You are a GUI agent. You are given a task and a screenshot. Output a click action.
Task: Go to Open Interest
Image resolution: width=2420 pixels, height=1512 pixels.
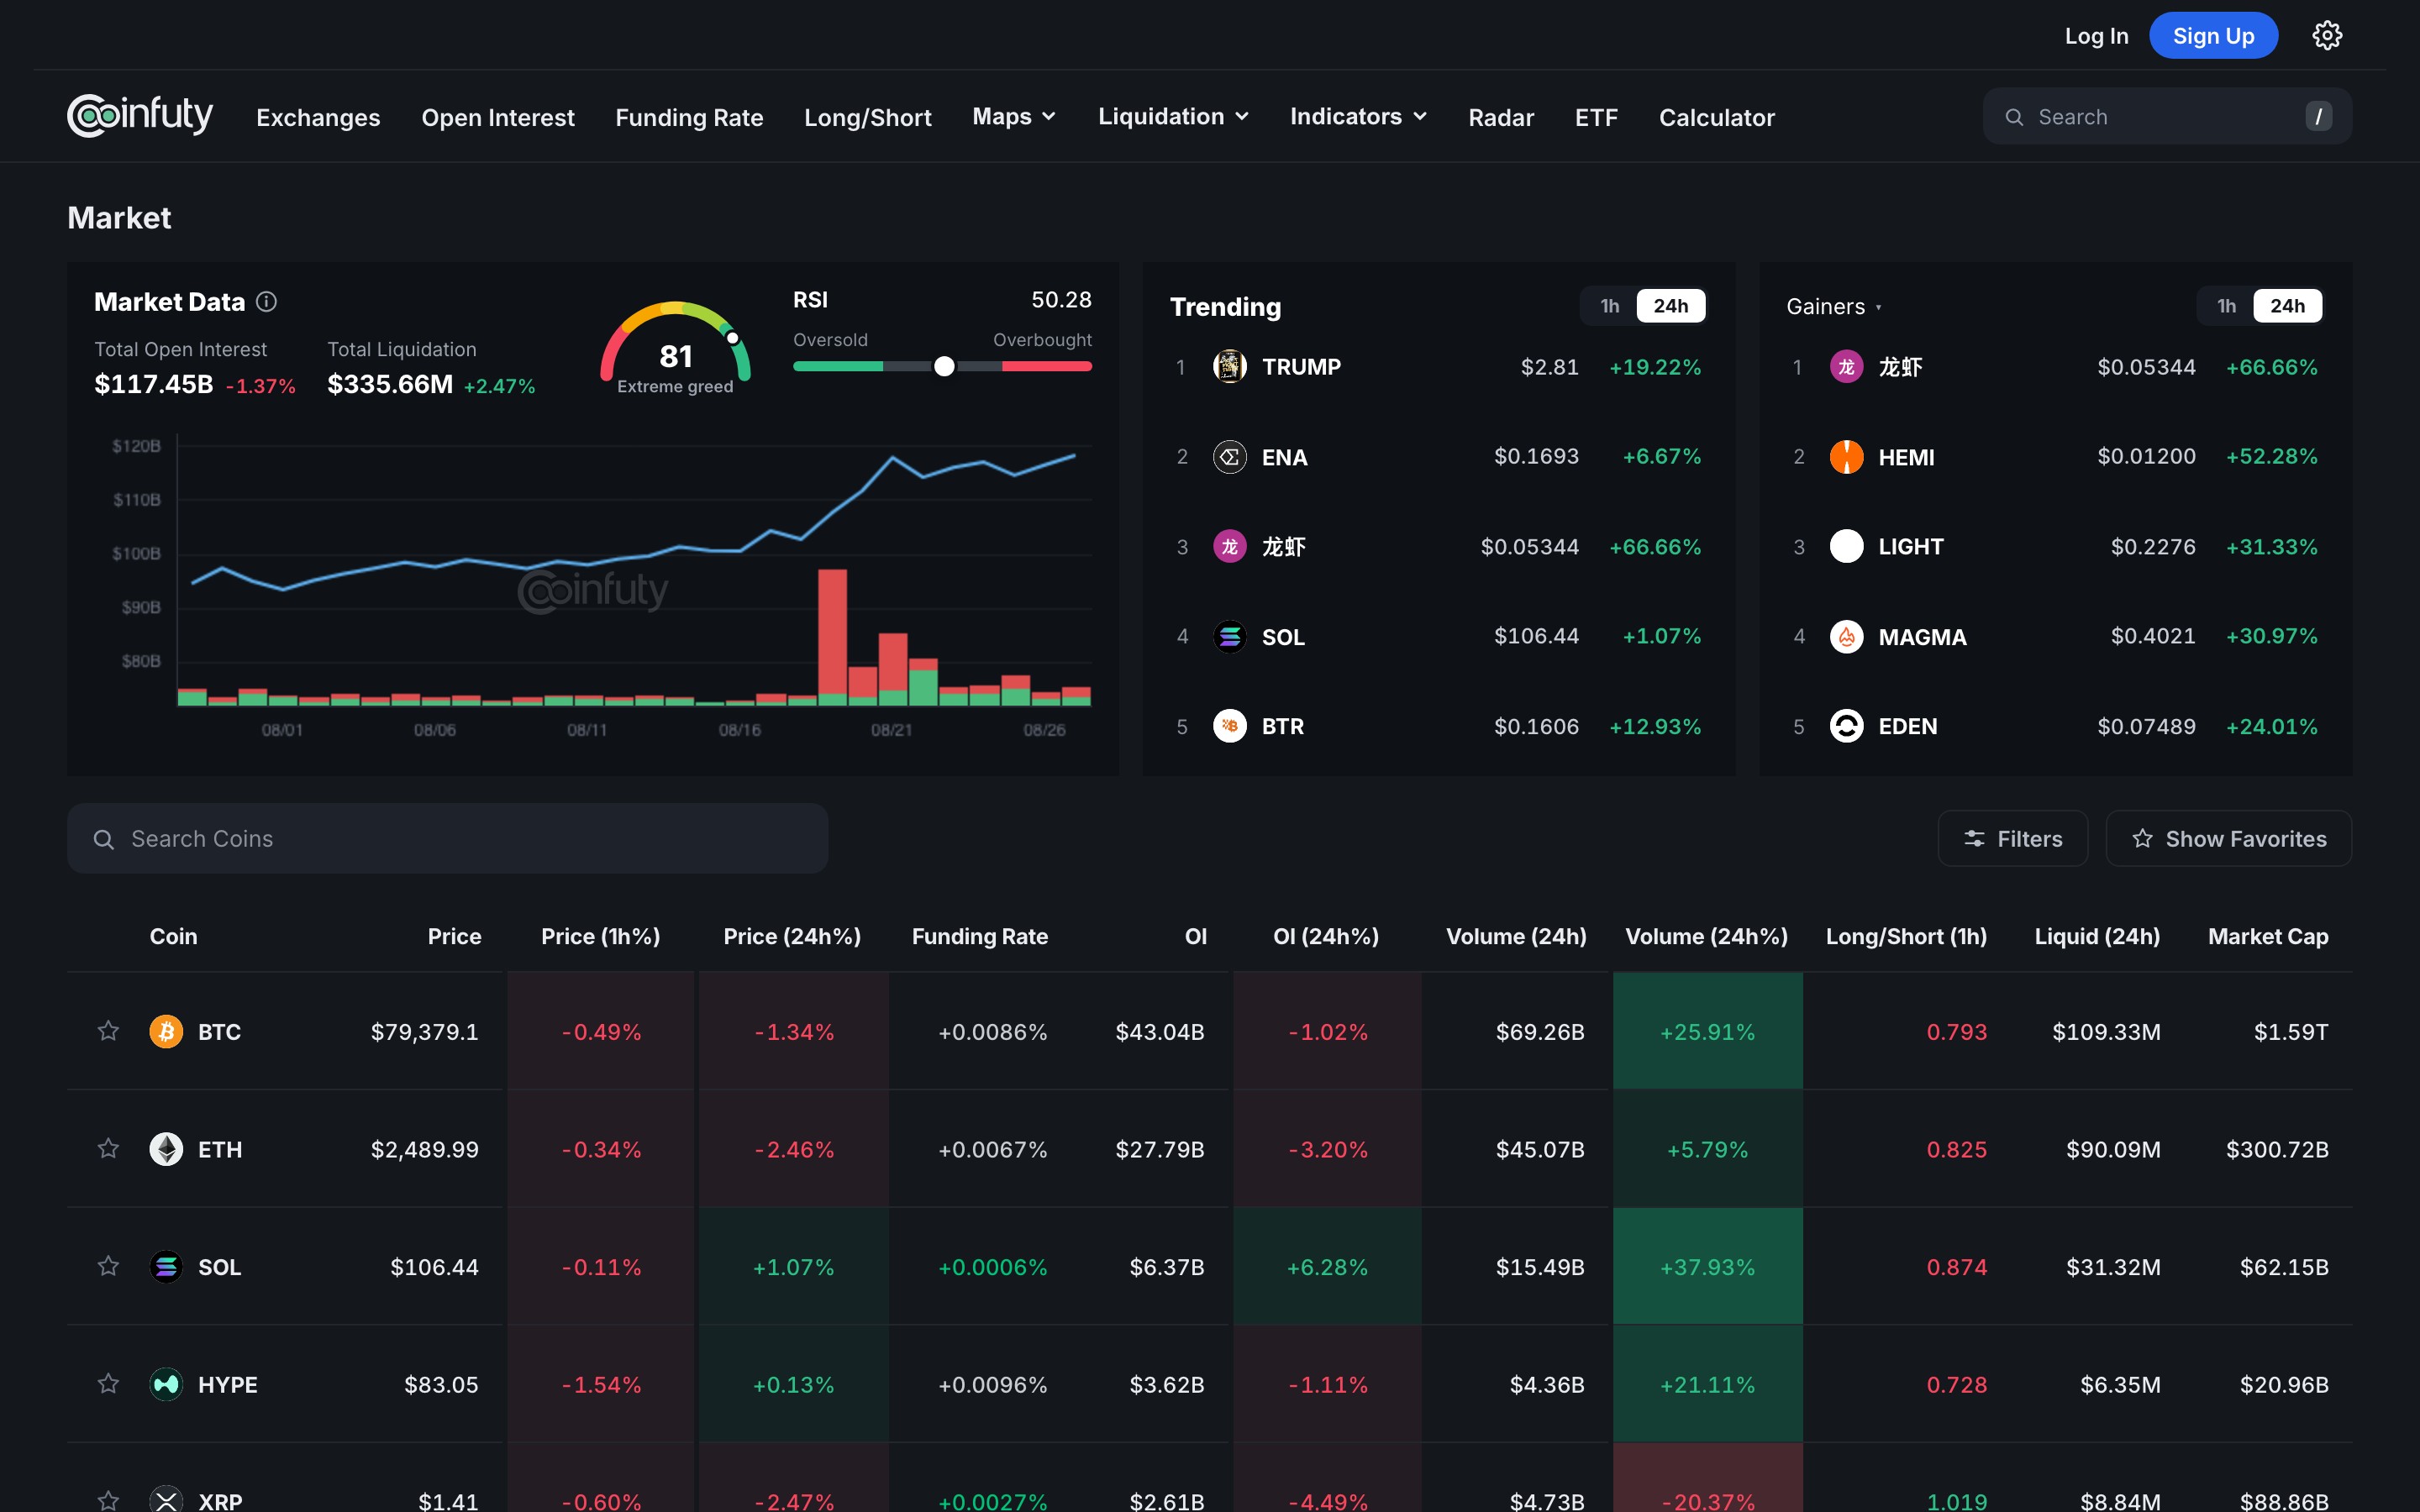coord(498,118)
